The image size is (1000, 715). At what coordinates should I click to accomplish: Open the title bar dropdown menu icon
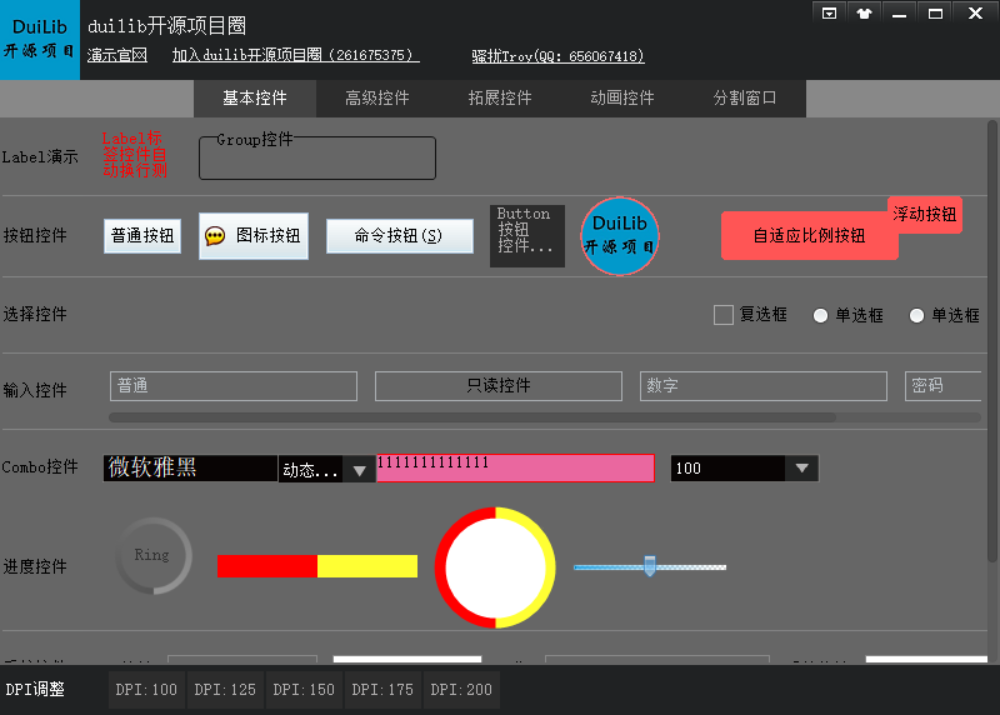coord(828,13)
